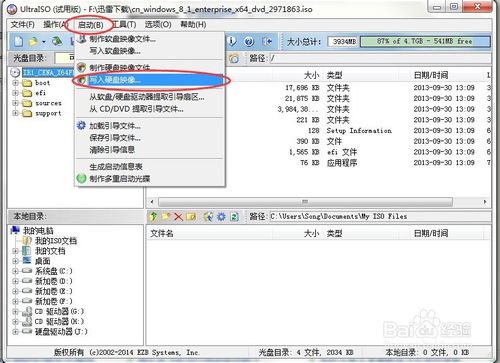
Task: Click the green save toolbar icon
Action: [x=57, y=41]
